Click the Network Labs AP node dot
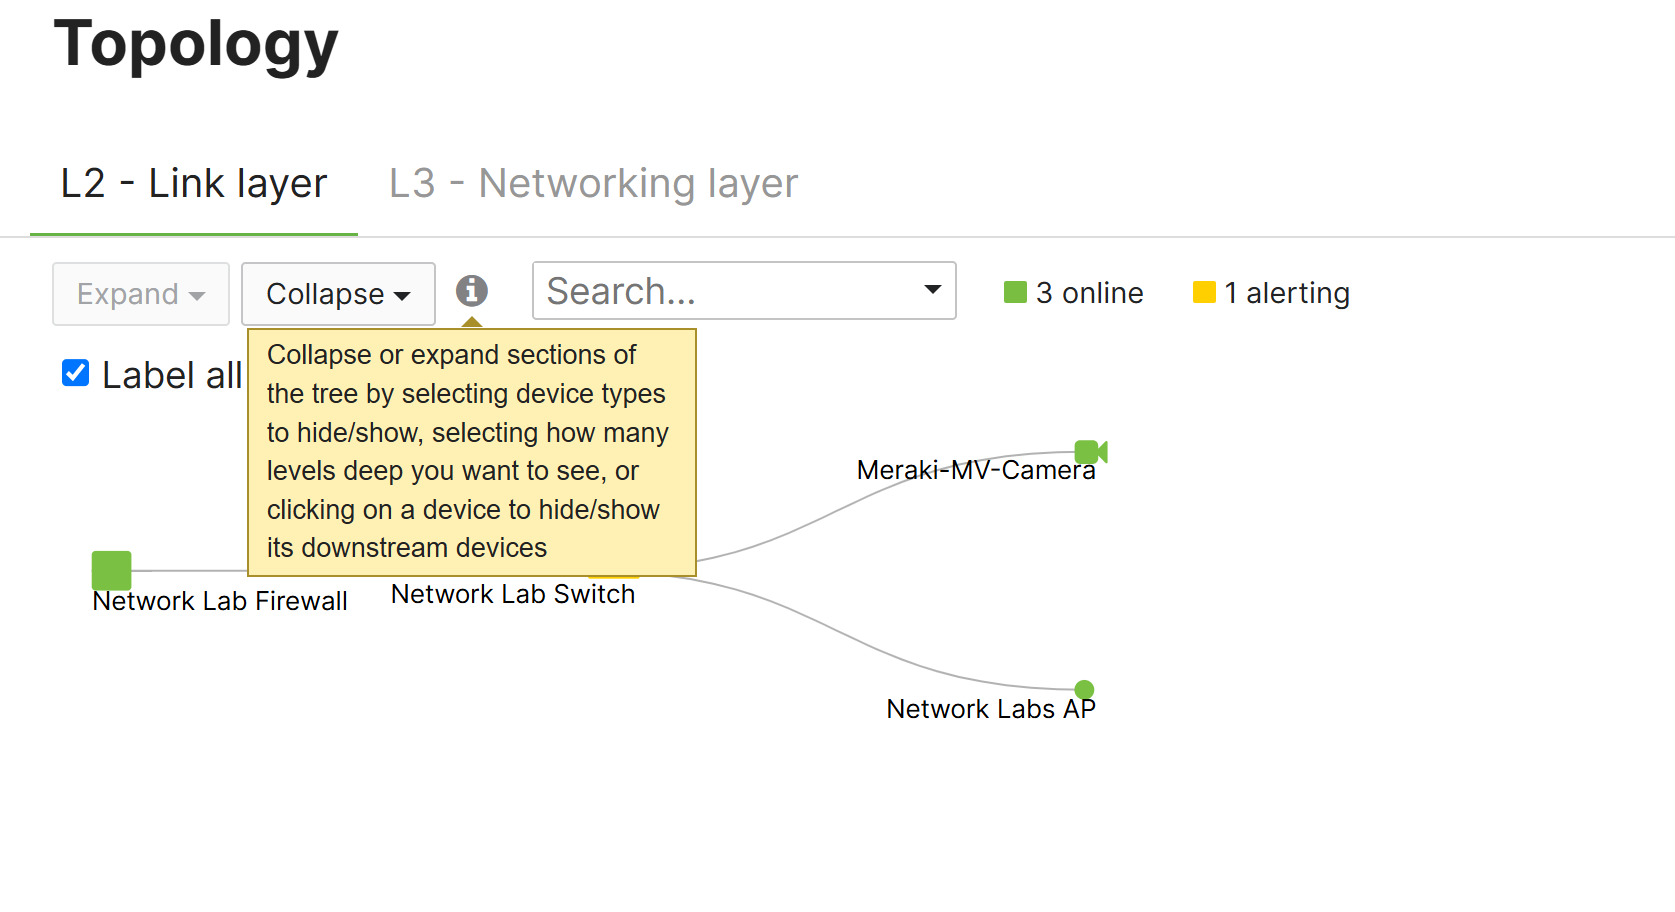 pos(1084,690)
